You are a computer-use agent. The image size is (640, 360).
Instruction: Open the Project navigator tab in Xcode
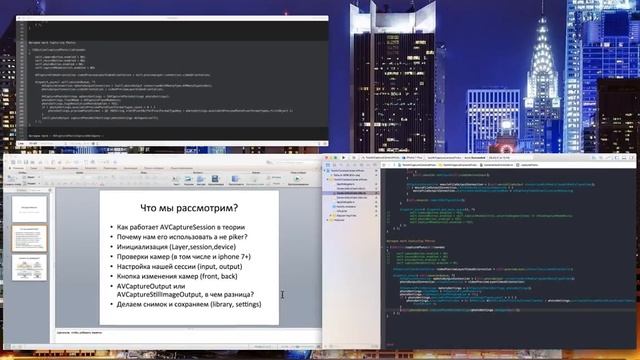coord(328,165)
